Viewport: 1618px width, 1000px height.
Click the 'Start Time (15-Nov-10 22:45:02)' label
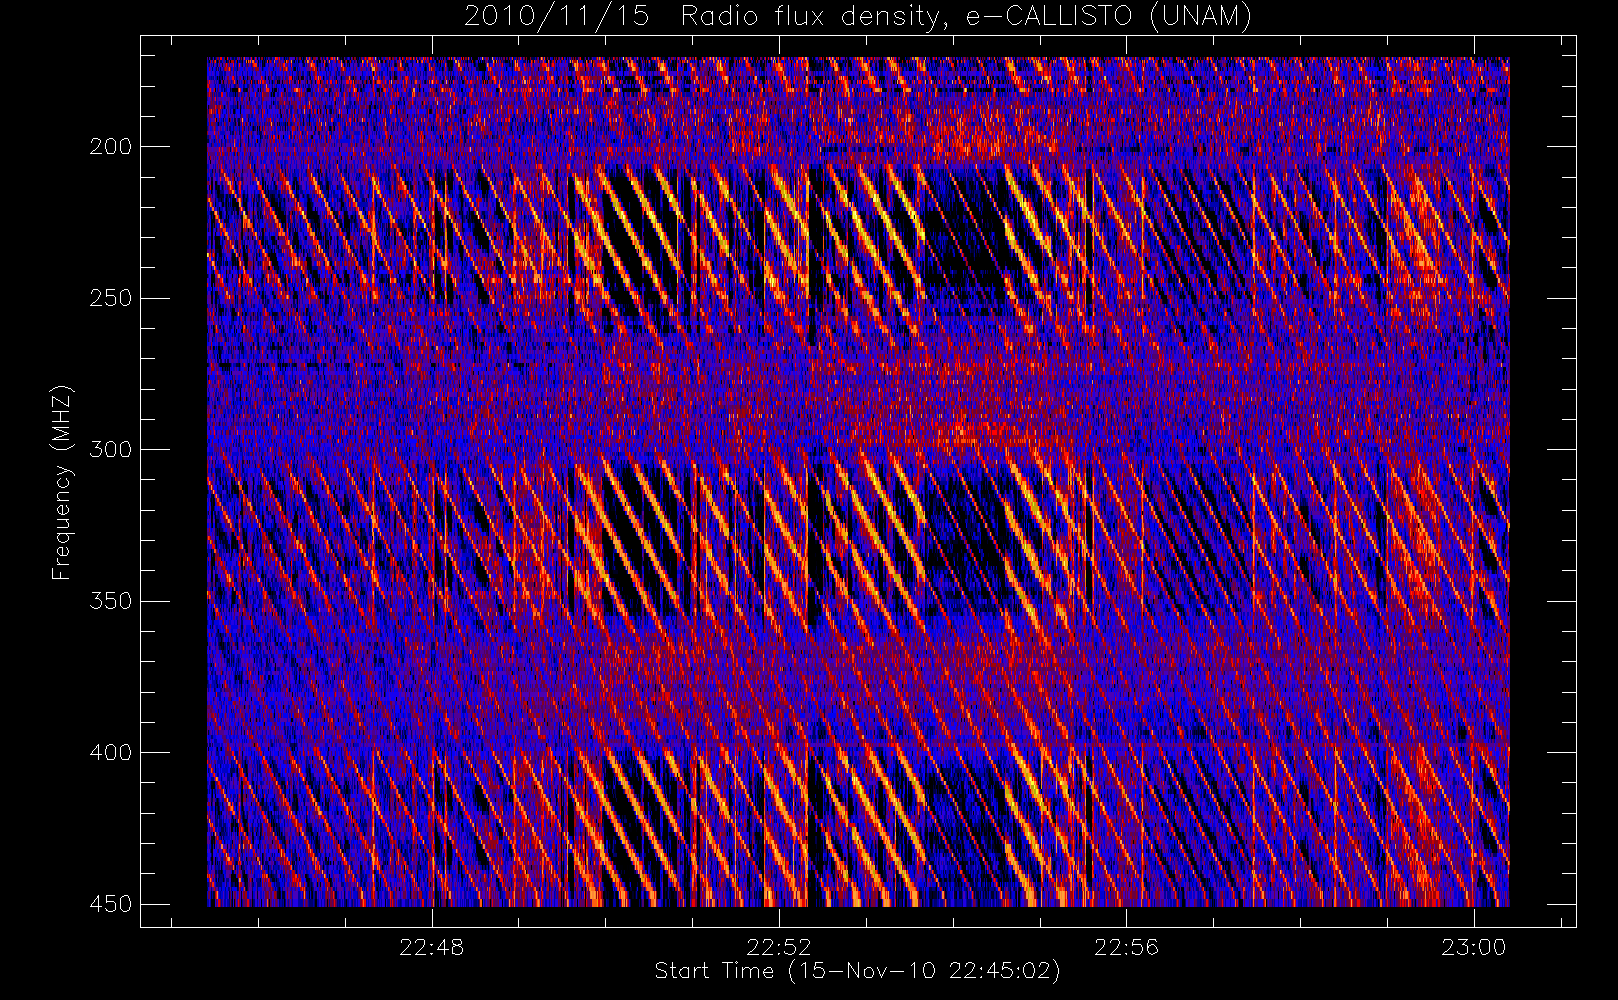pyautogui.click(x=857, y=971)
